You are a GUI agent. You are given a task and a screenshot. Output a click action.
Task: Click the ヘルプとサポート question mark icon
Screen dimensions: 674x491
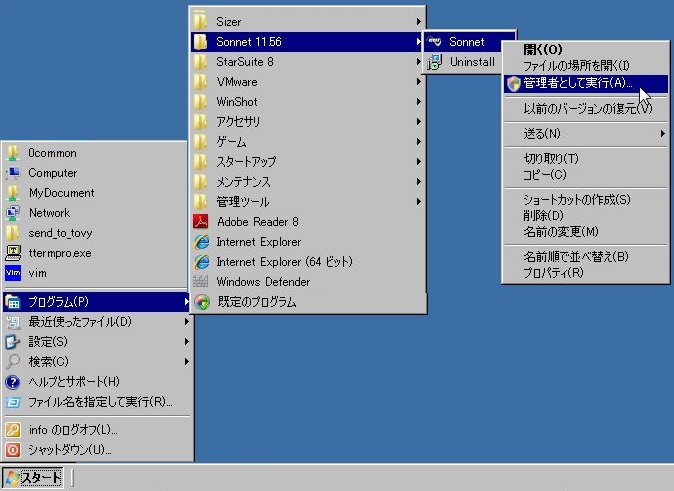(13, 382)
